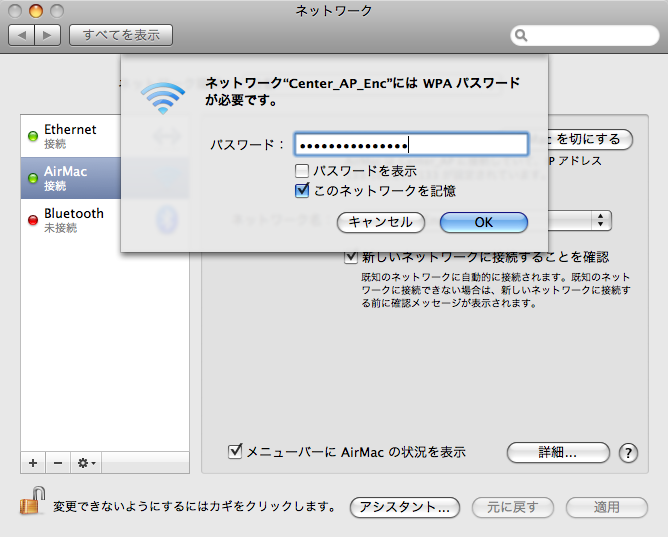Click the padlock icon to prevent changes
This screenshot has height=537, width=668.
32,500
